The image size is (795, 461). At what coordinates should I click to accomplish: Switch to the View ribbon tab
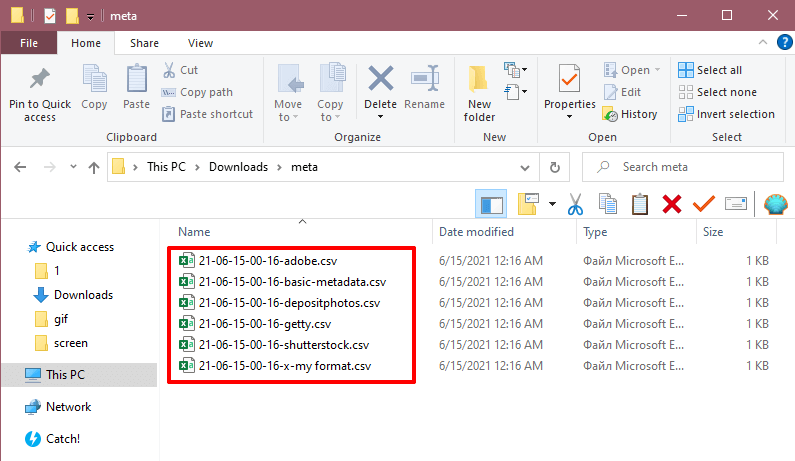tap(200, 43)
